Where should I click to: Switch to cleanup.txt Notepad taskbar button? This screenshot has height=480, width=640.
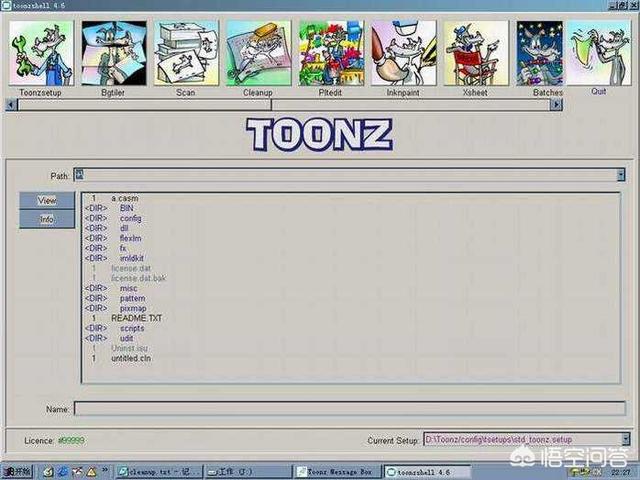click(x=159, y=471)
